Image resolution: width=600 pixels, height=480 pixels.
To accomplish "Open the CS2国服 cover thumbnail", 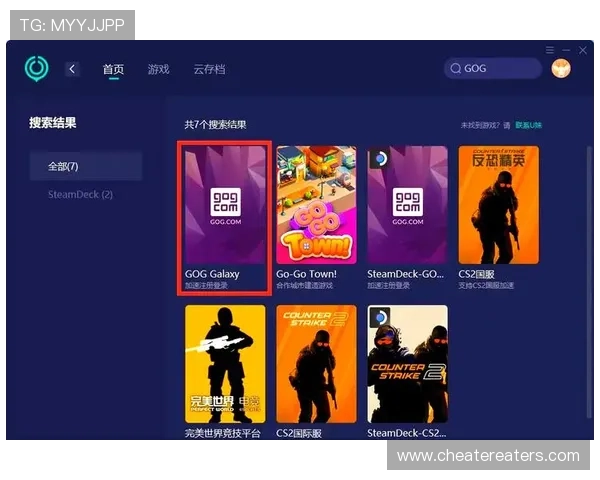I will [x=499, y=205].
